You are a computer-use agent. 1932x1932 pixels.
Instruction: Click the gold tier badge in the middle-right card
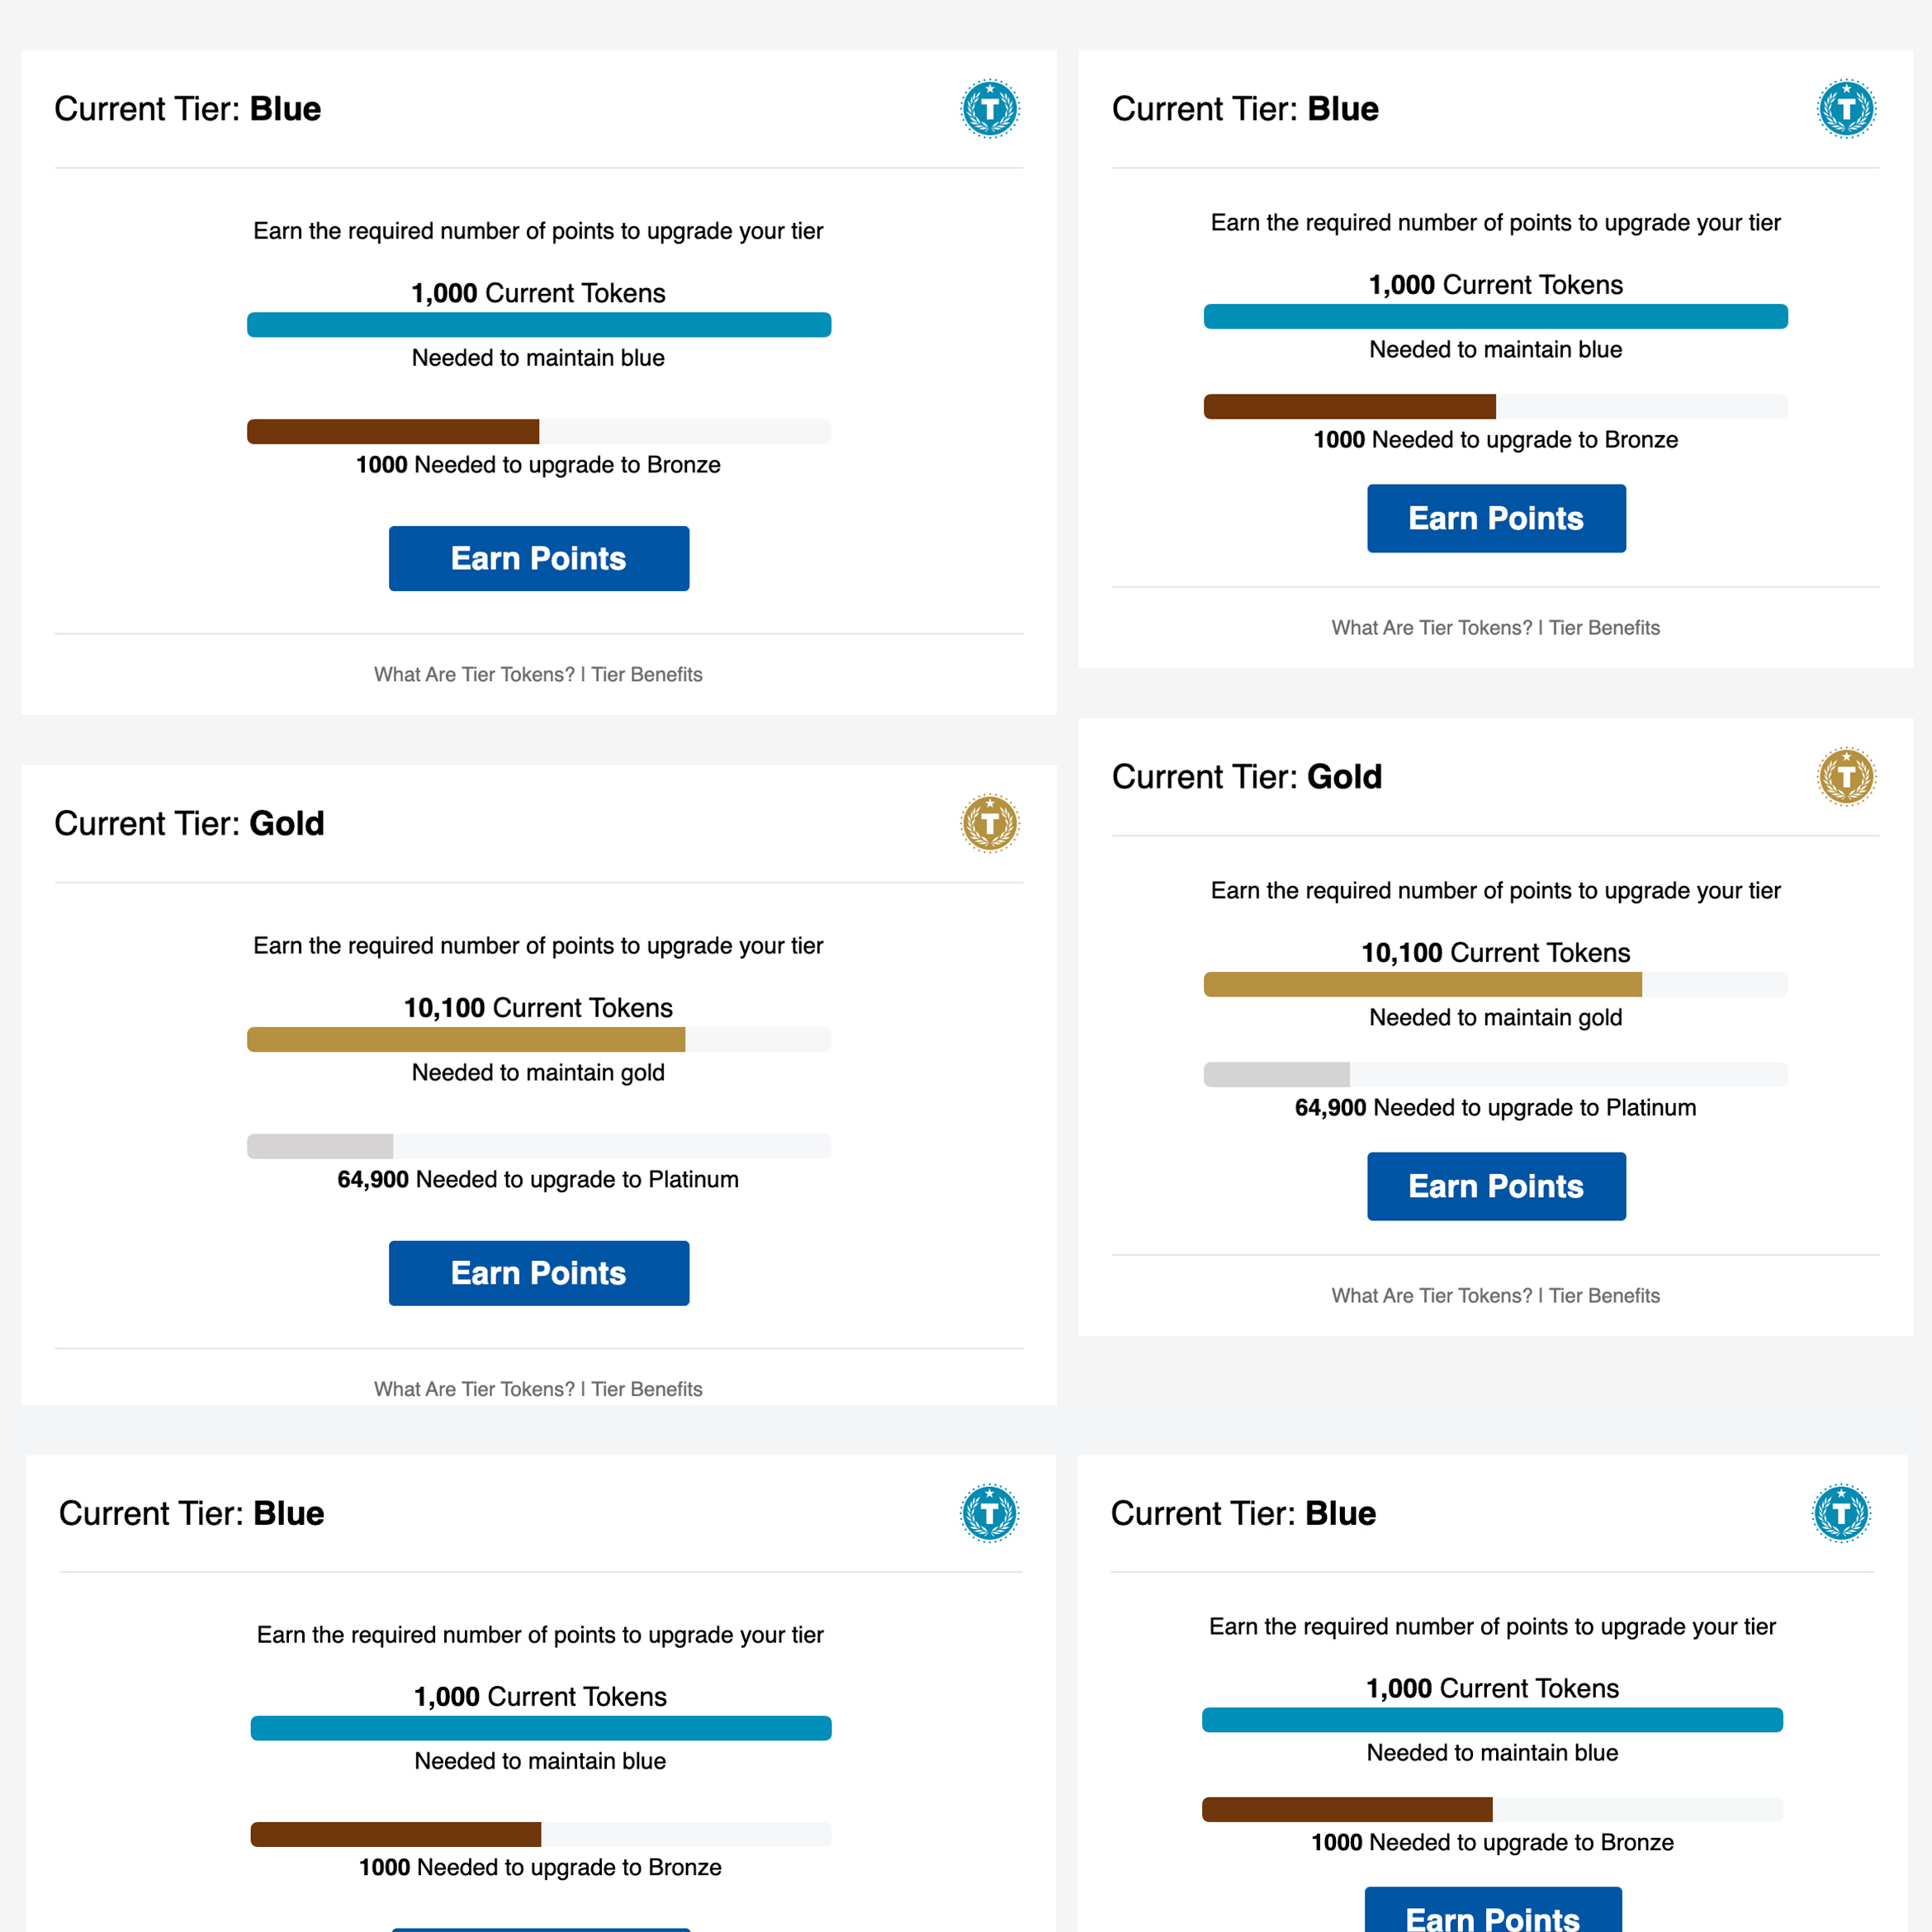(x=1845, y=776)
